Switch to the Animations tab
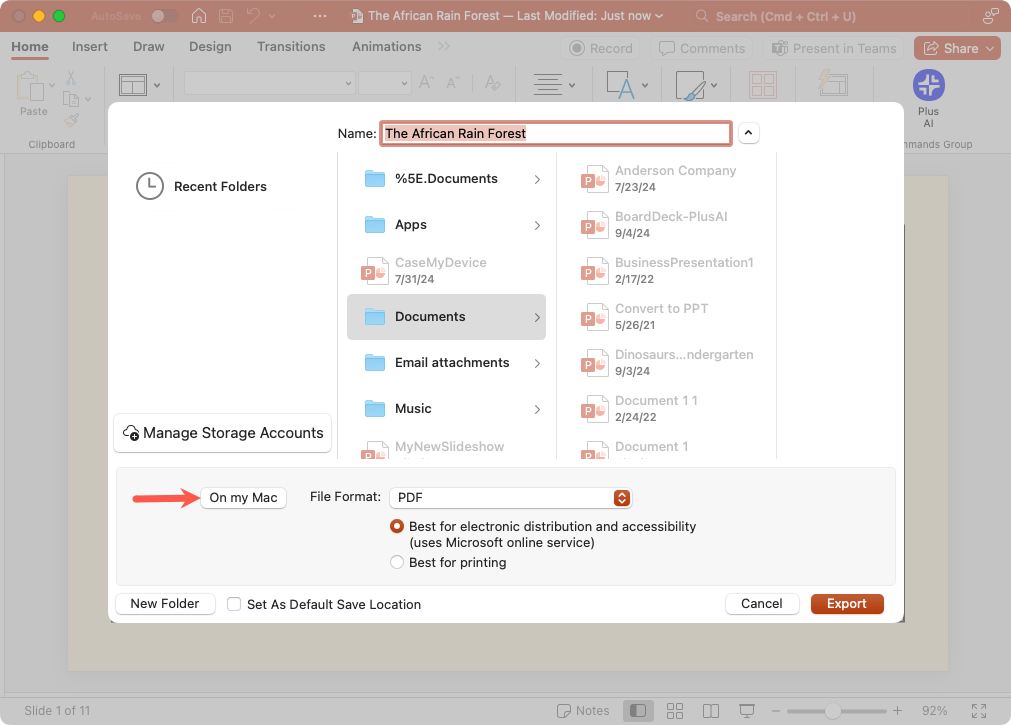Viewport: 1011px width, 725px height. coord(386,46)
